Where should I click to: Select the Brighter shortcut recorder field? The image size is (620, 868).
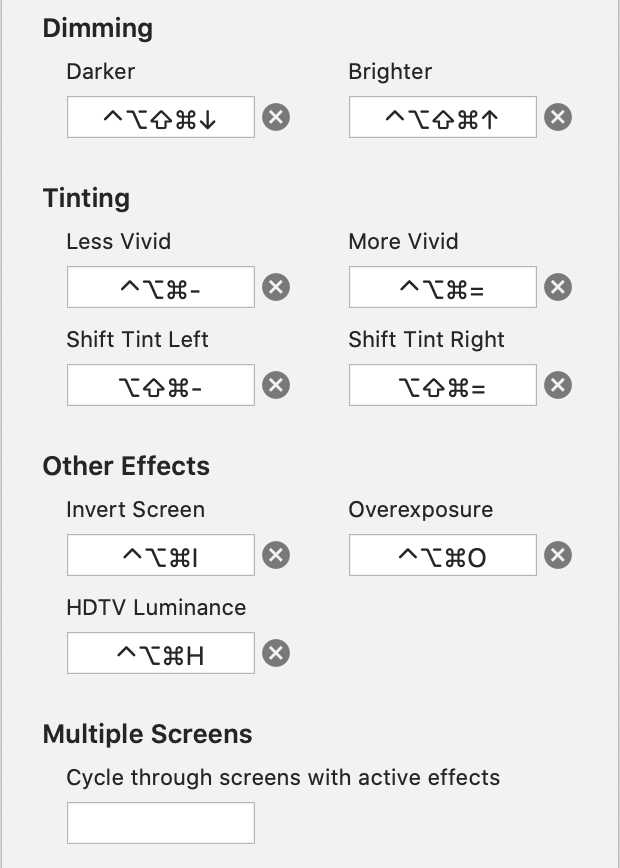point(442,118)
